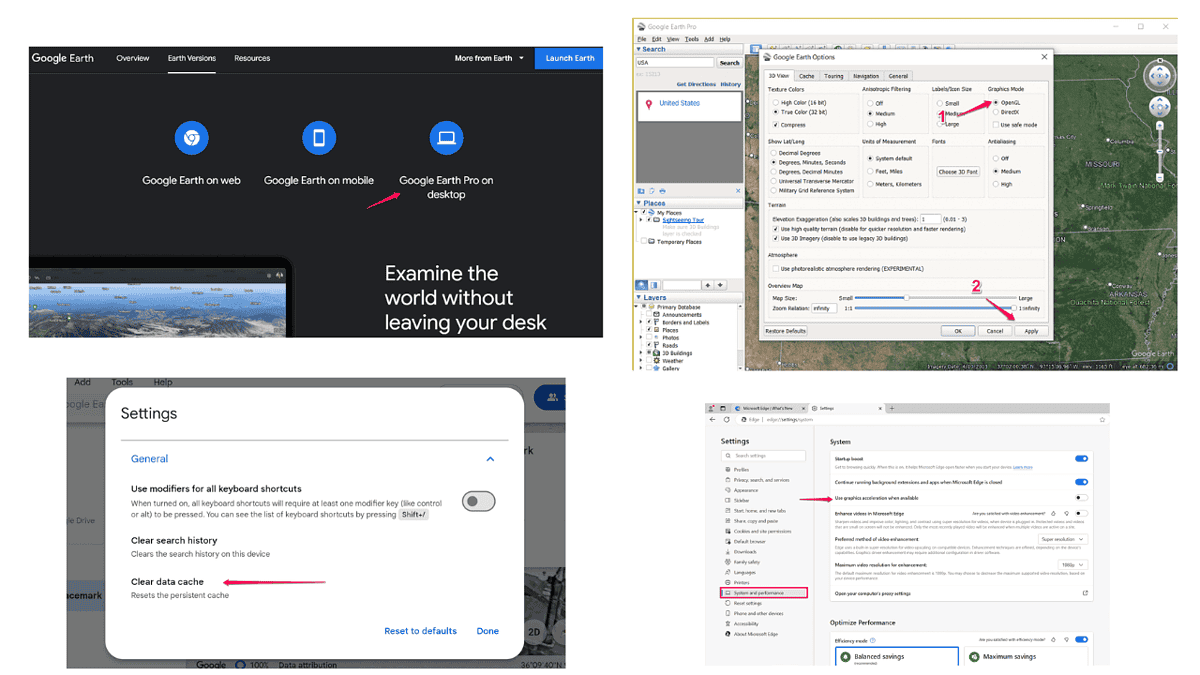The width and height of the screenshot is (1200, 675).
Task: Click the Choose 3D Font button
Action: coord(957,172)
